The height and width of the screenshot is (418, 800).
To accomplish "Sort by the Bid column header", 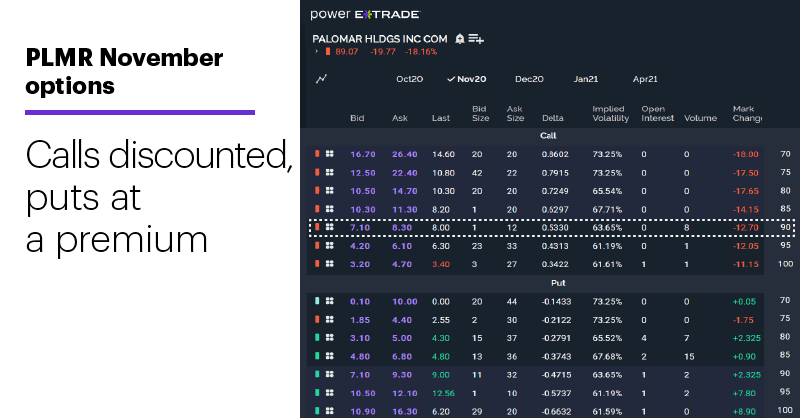I will pos(357,118).
